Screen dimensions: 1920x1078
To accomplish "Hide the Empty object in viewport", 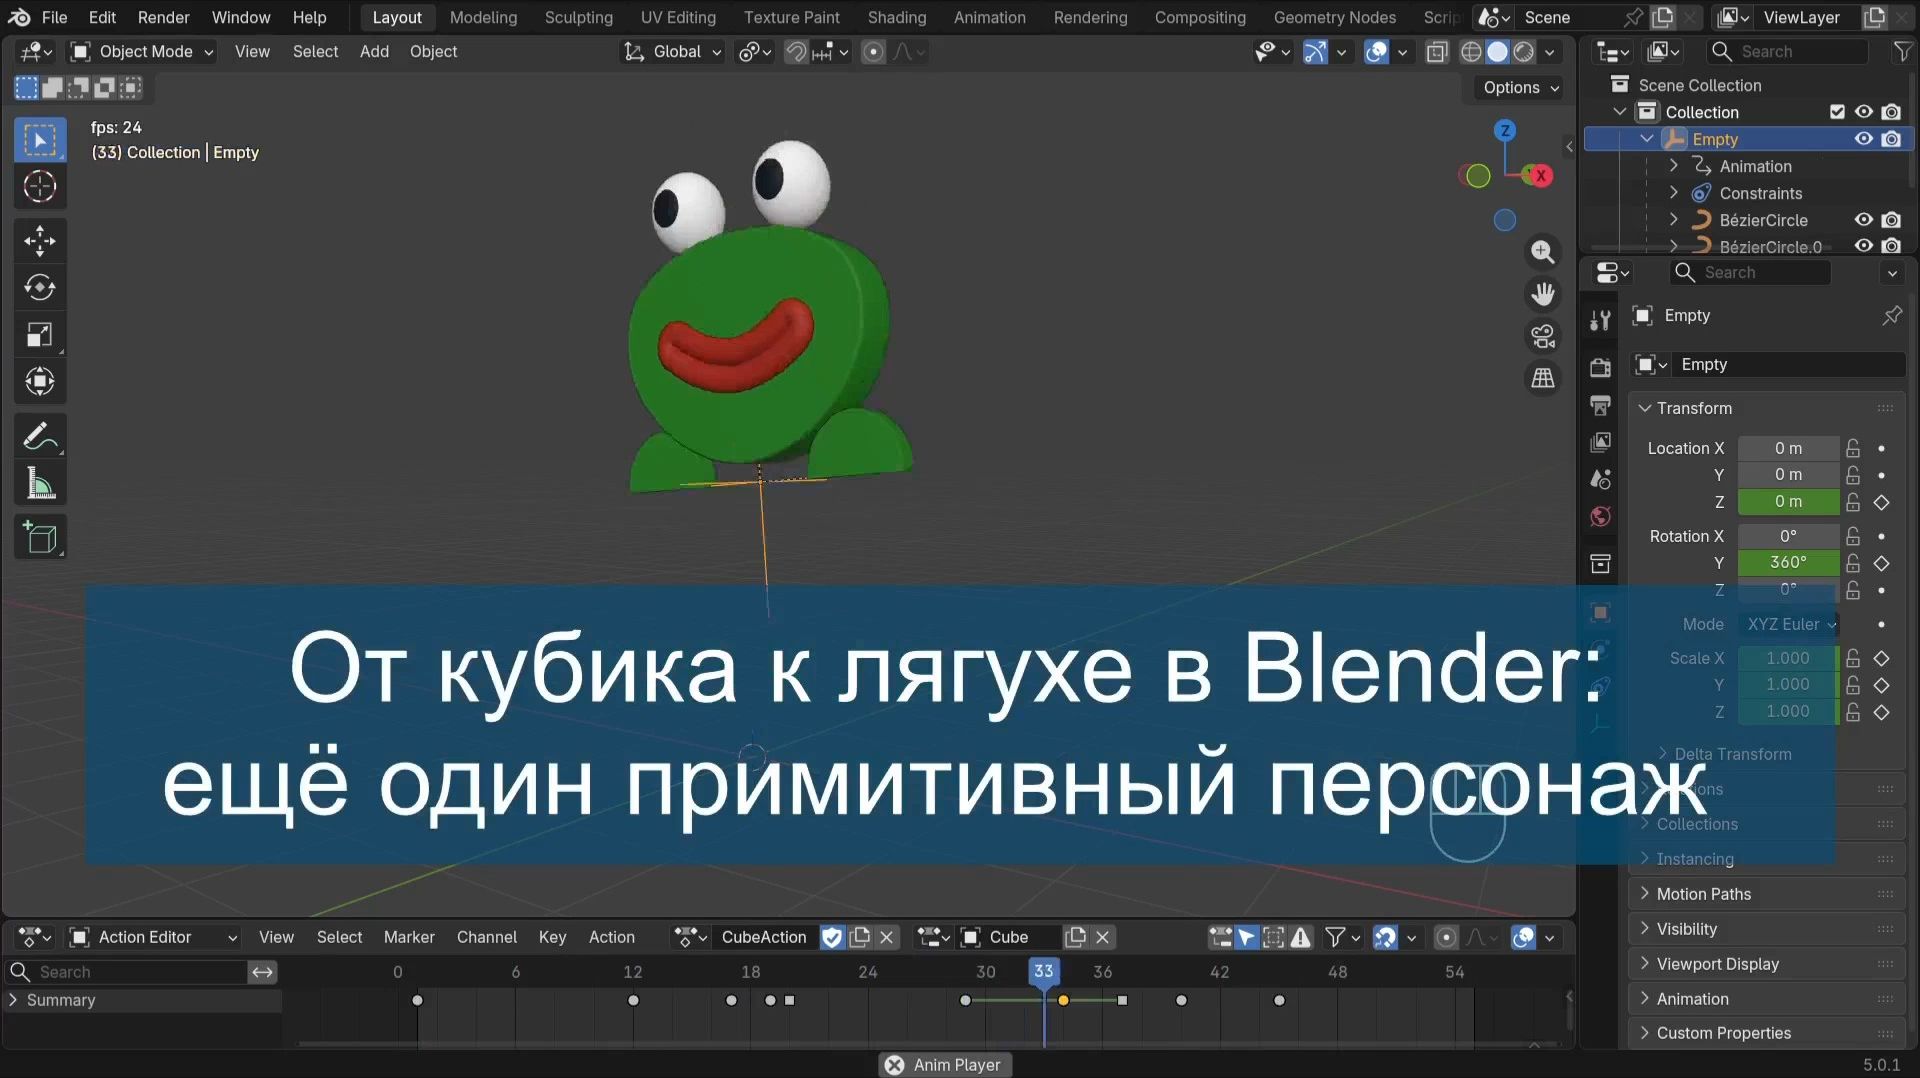I will pyautogui.click(x=1863, y=139).
